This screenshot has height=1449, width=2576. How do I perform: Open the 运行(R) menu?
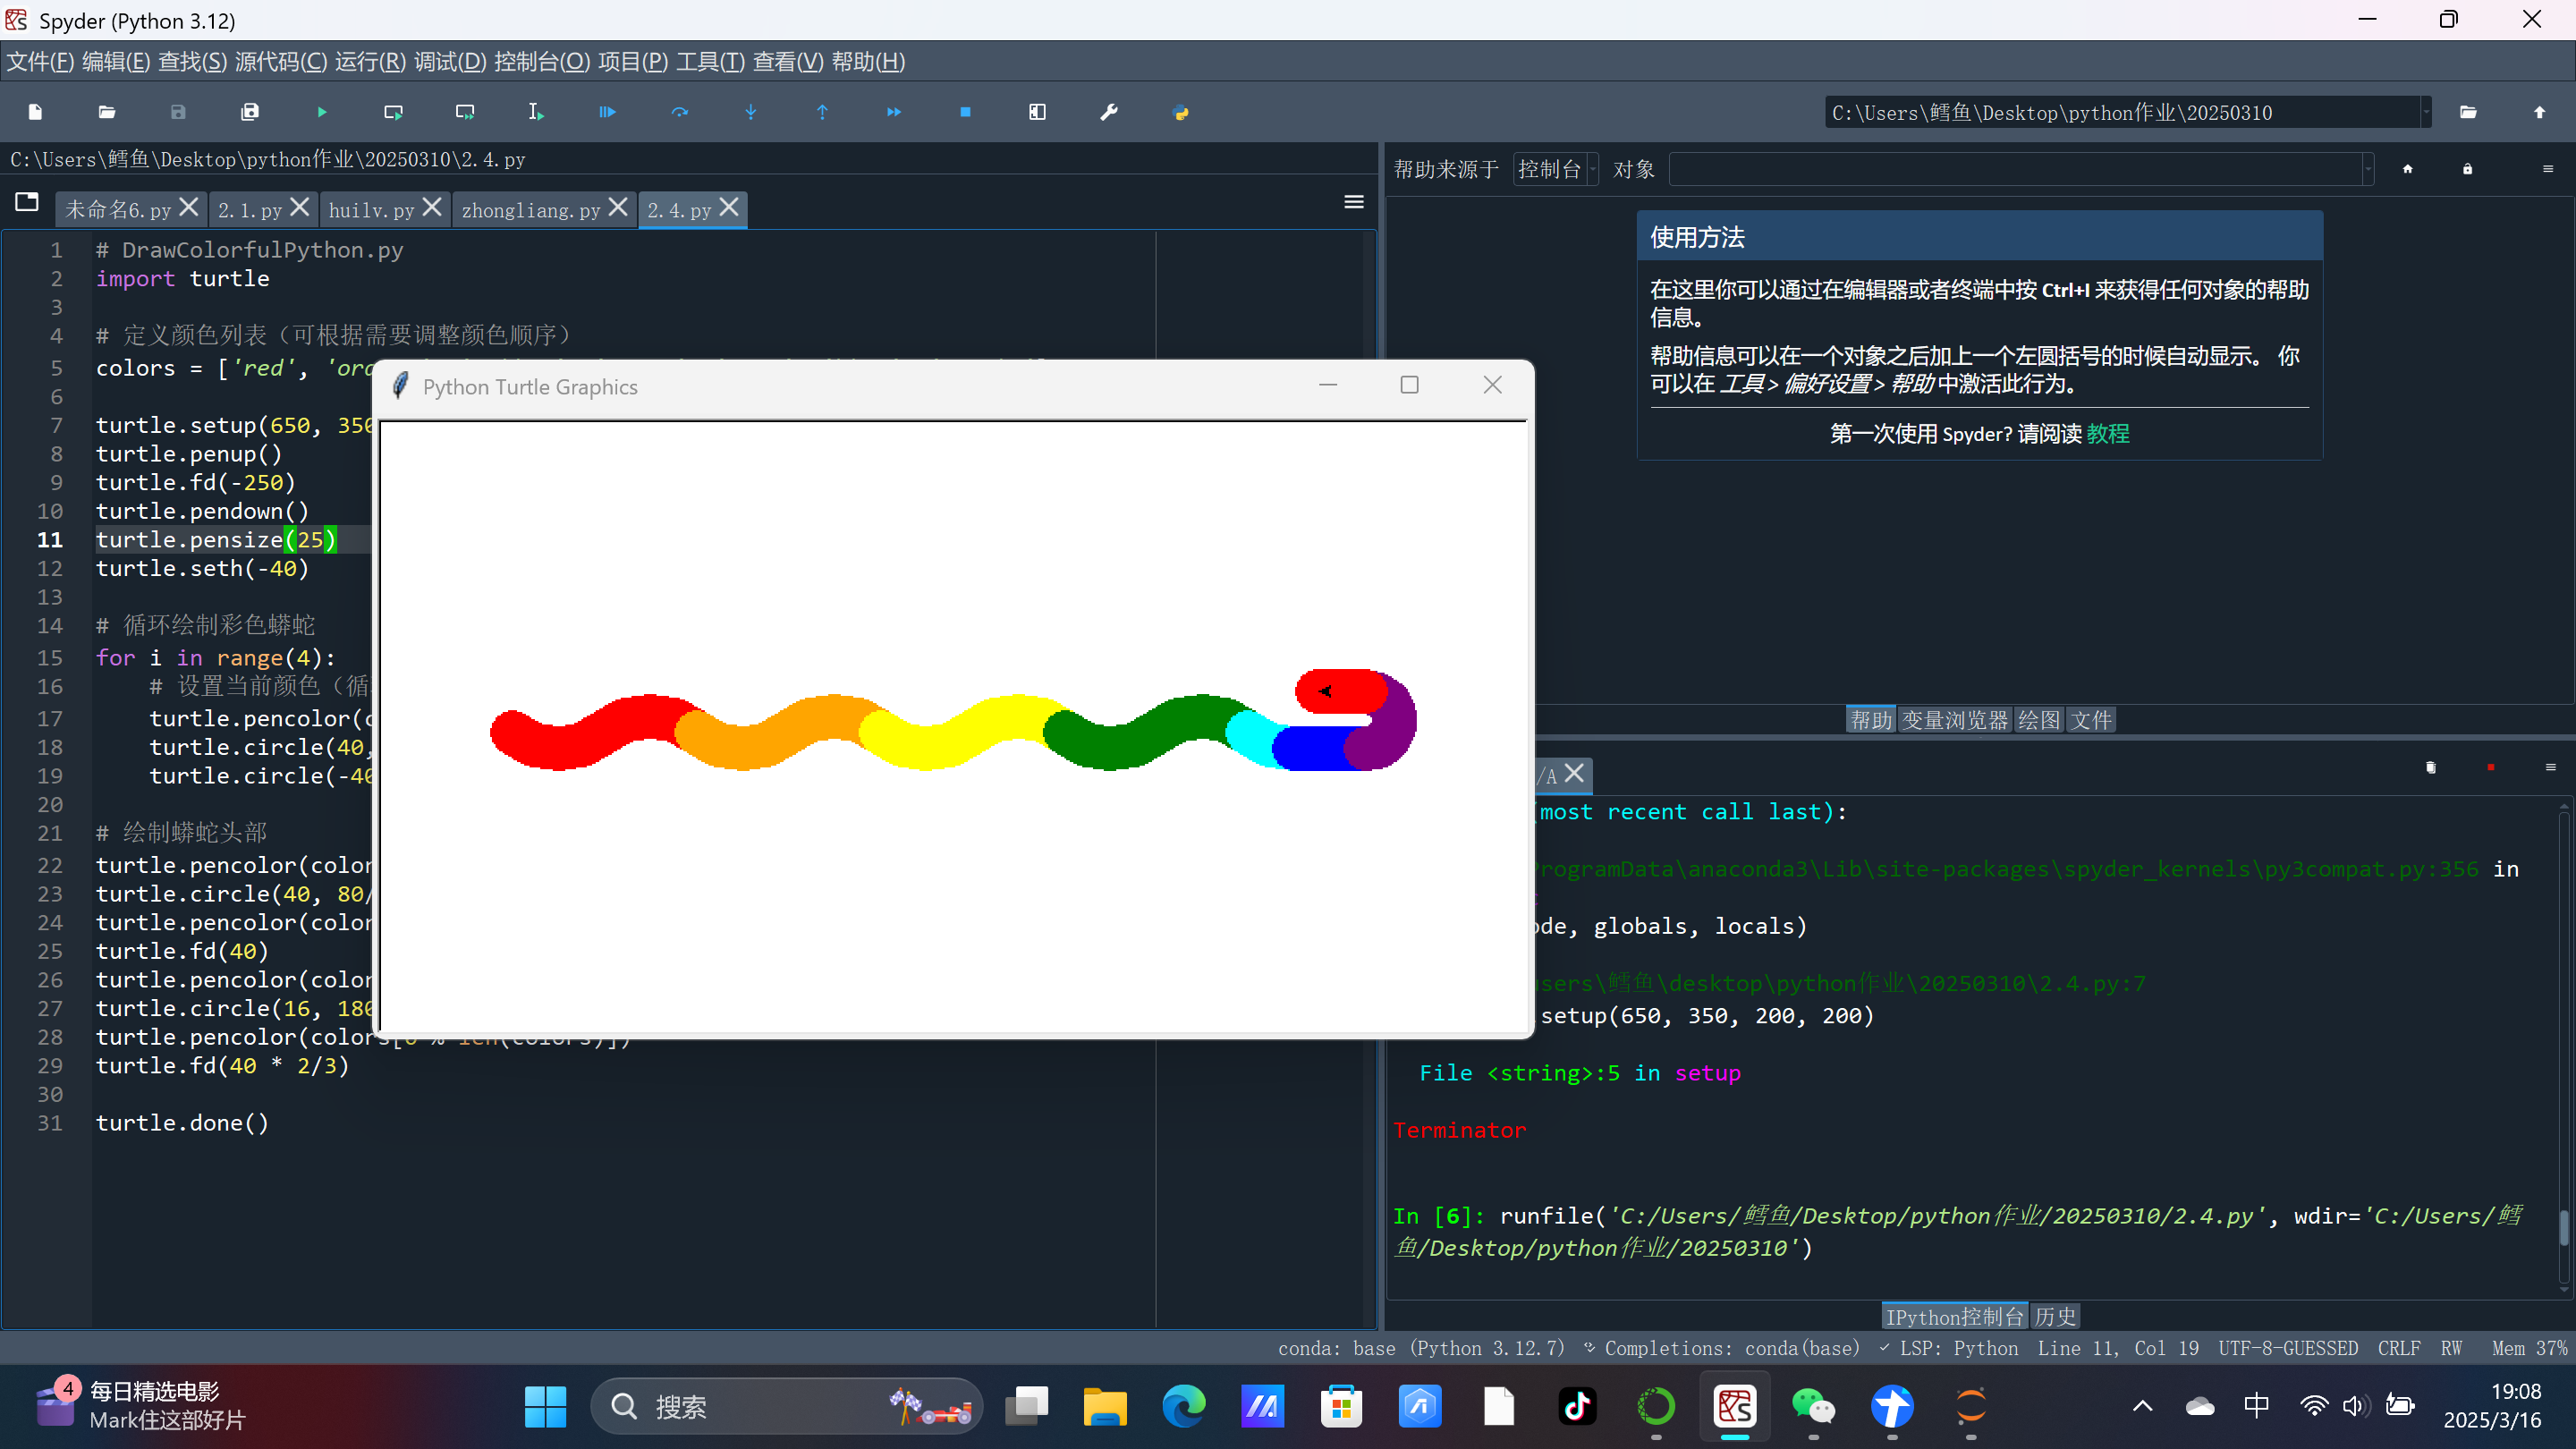370,62
